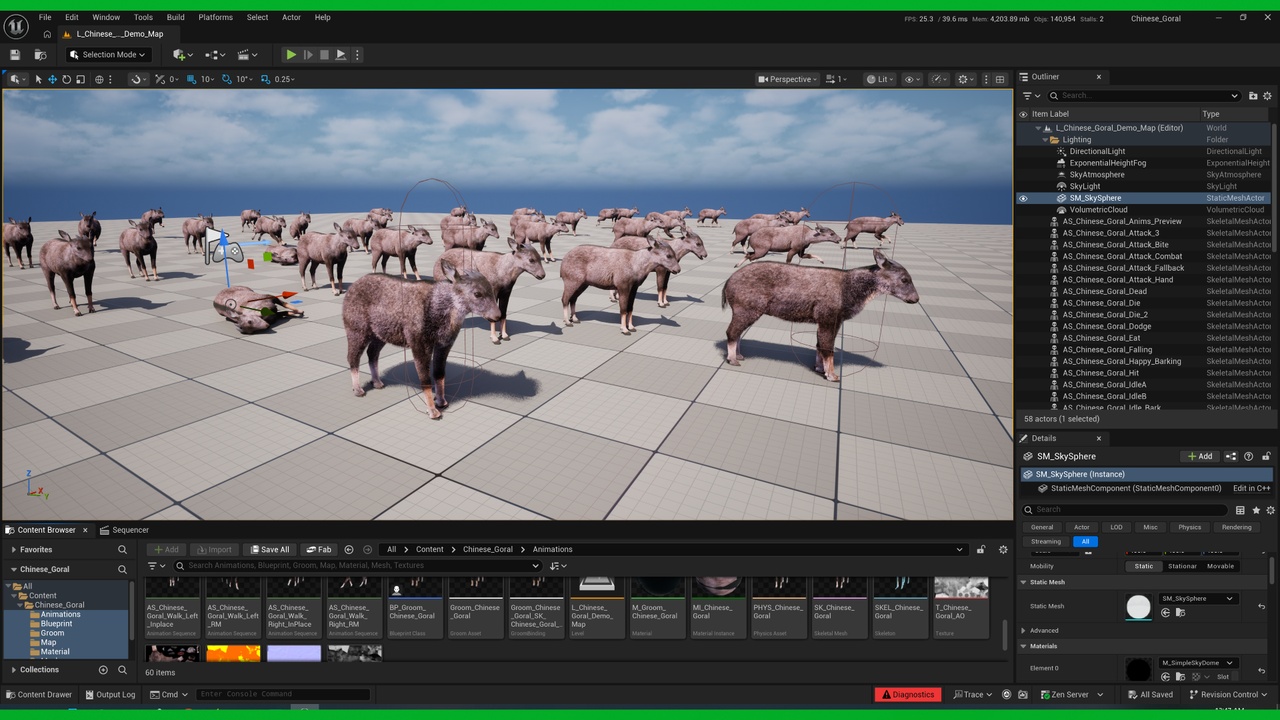This screenshot has height=720, width=1280.
Task: Click the Edit in C++ link
Action: (x=1251, y=489)
